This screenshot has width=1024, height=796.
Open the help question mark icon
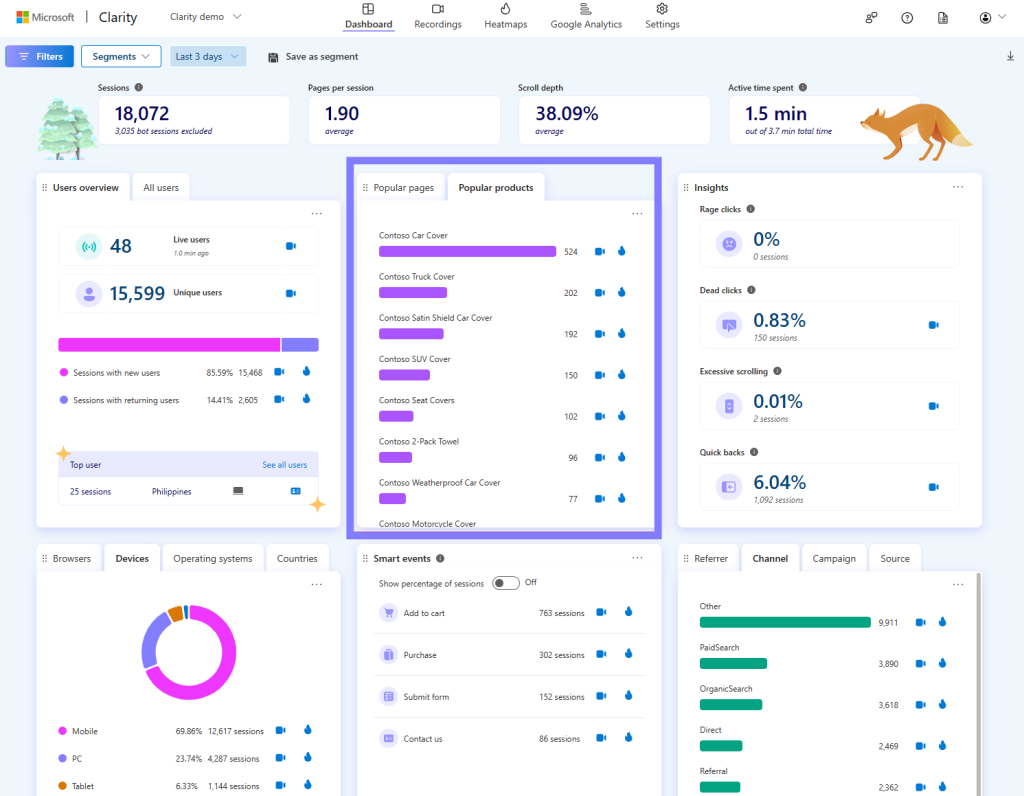click(x=907, y=18)
